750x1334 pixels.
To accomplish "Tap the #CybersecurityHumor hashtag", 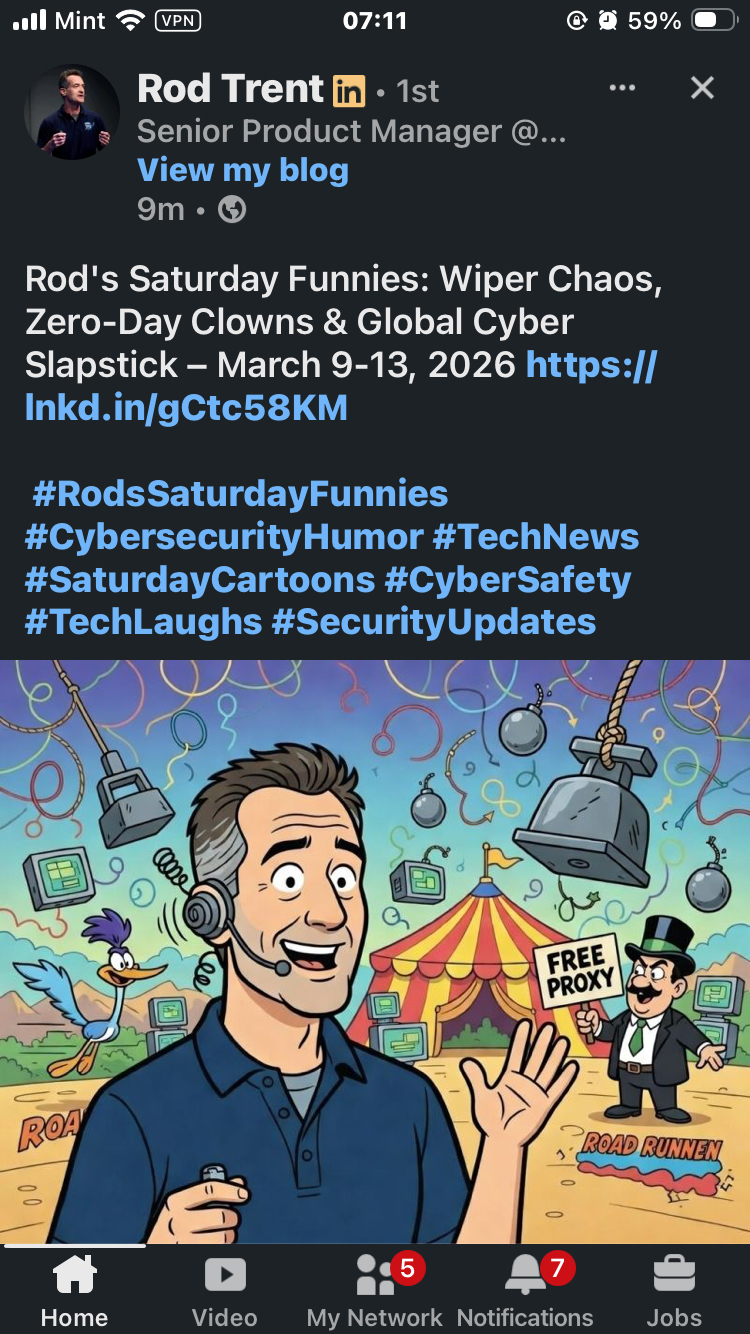I will click(224, 536).
